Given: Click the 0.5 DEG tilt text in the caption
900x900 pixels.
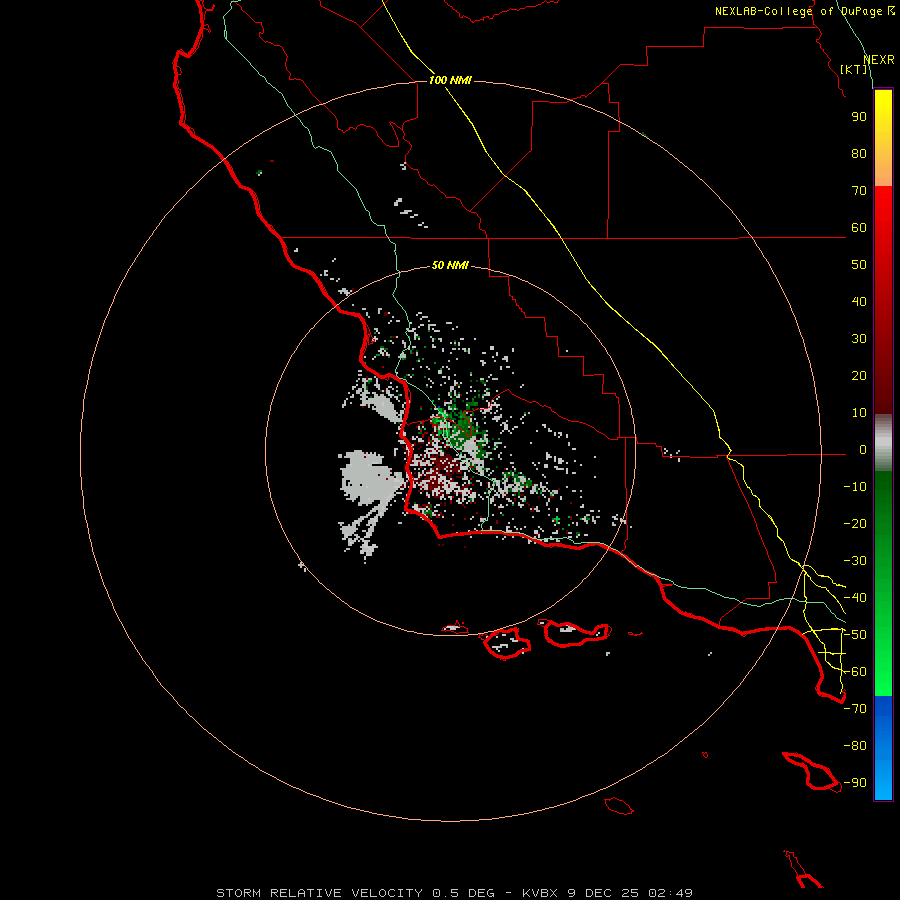Looking at the screenshot, I should 463,893.
